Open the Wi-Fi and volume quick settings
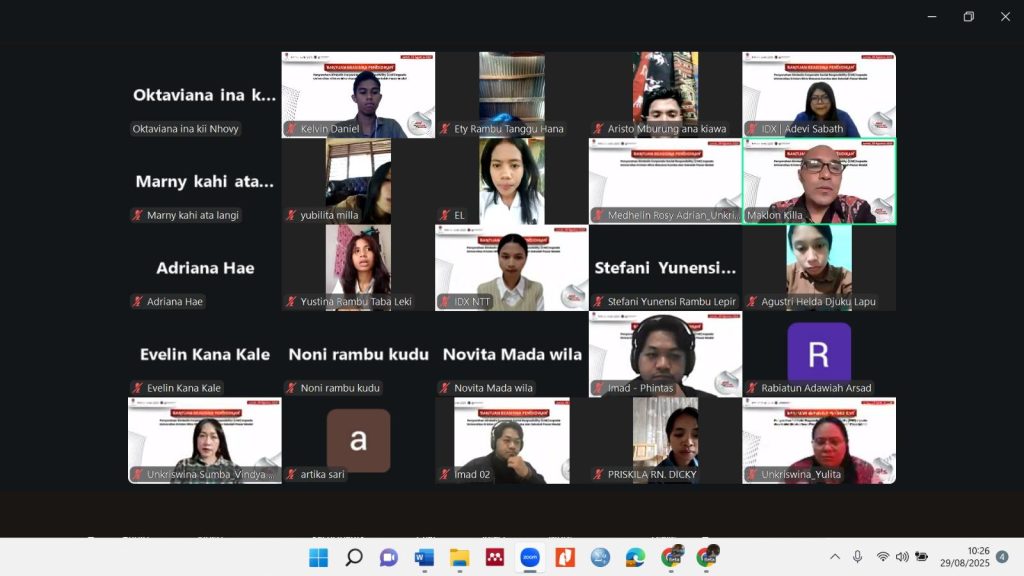Image resolution: width=1024 pixels, height=576 pixels. pos(901,557)
